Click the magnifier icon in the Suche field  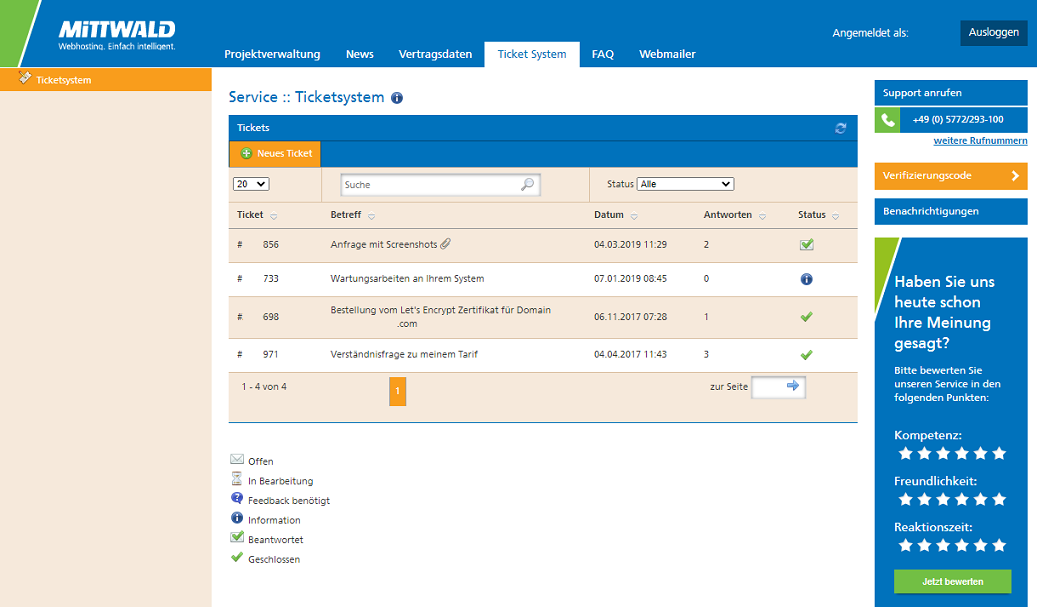tap(527, 184)
